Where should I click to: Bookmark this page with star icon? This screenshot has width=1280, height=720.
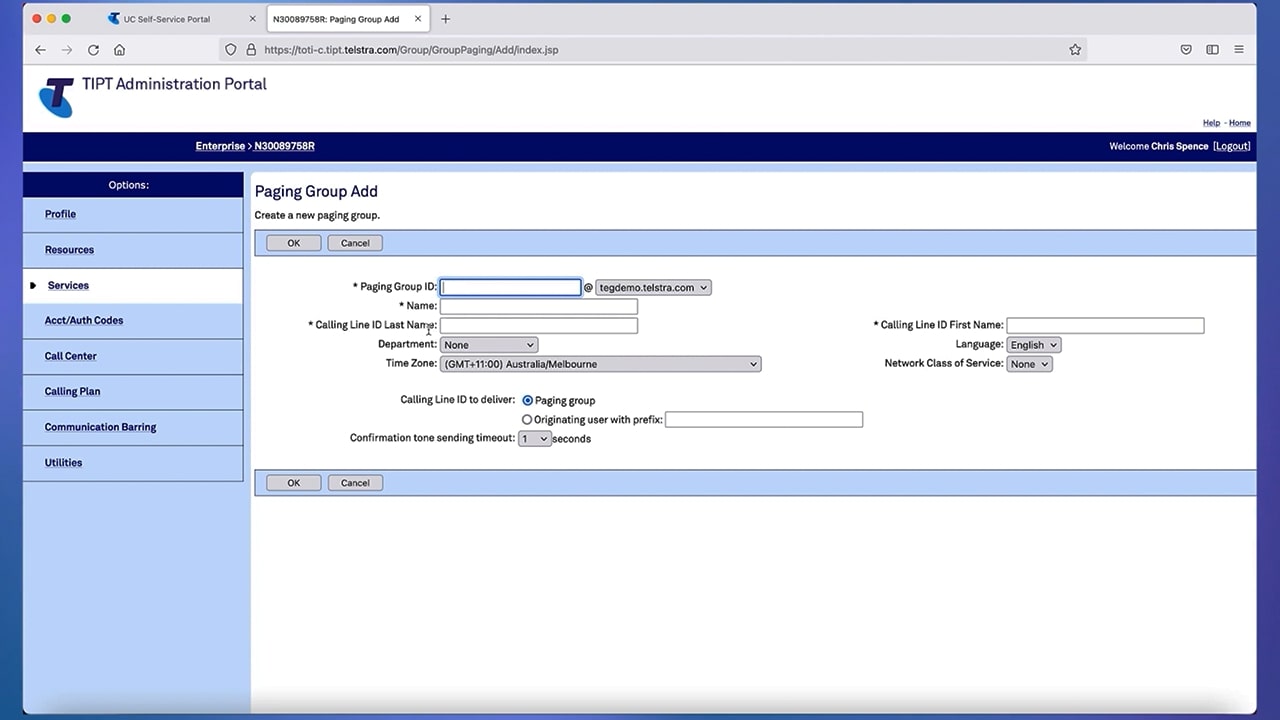[x=1075, y=50]
